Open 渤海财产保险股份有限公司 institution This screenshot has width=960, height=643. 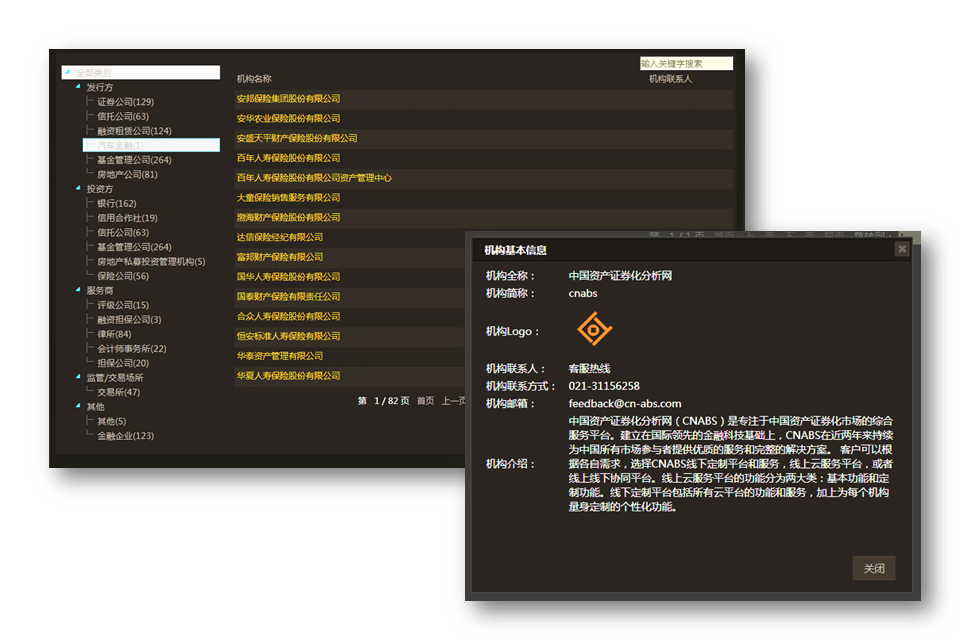(x=288, y=217)
